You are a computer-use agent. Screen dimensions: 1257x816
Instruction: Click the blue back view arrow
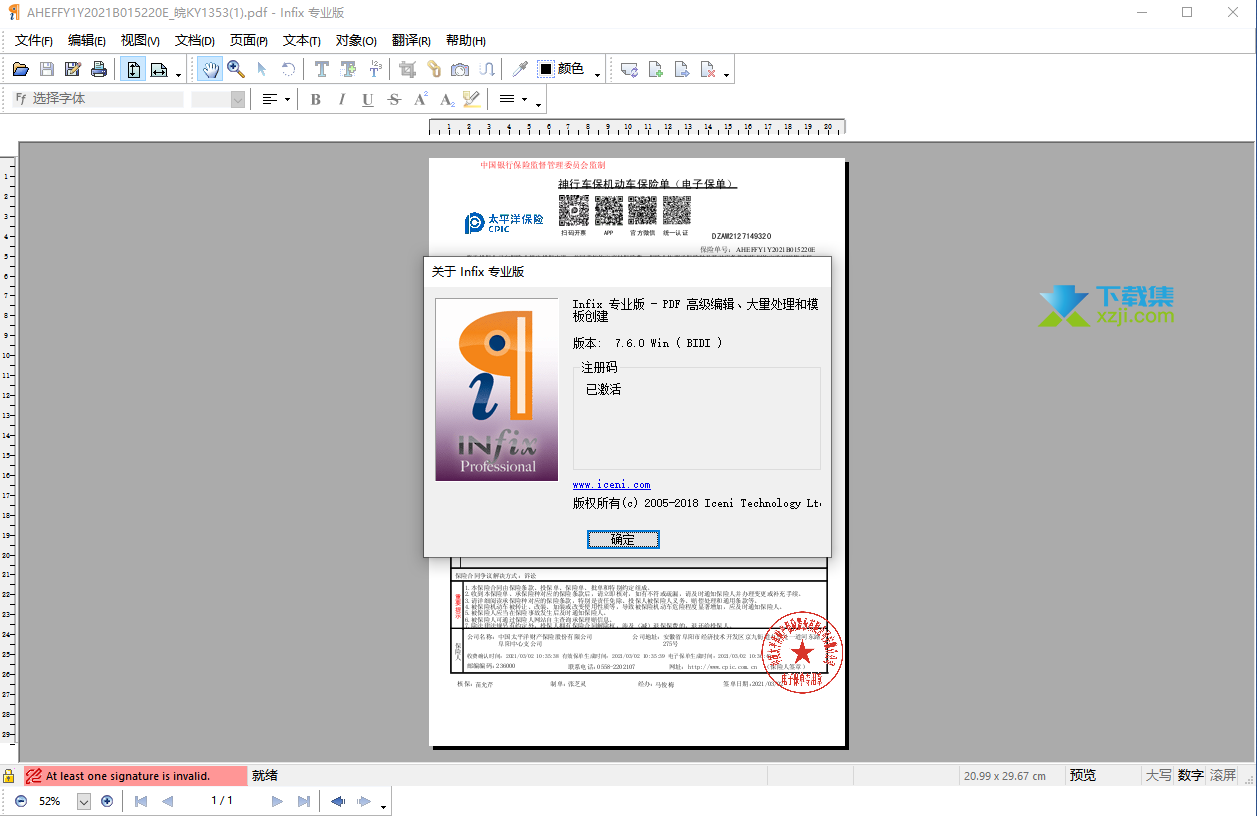tap(338, 801)
